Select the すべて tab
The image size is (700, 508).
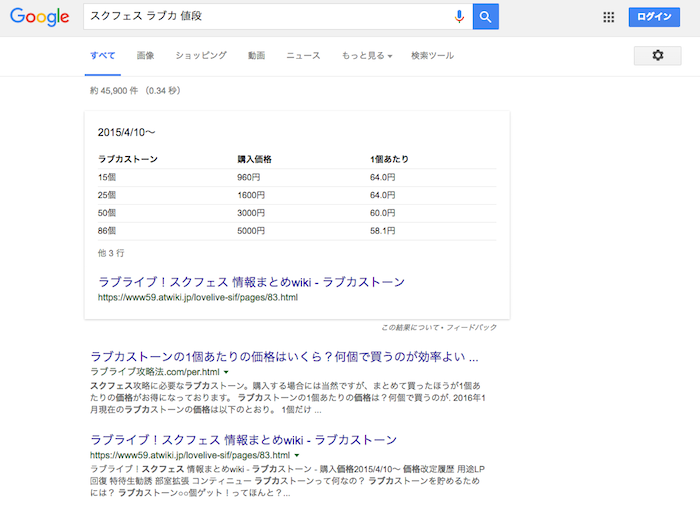pos(102,56)
